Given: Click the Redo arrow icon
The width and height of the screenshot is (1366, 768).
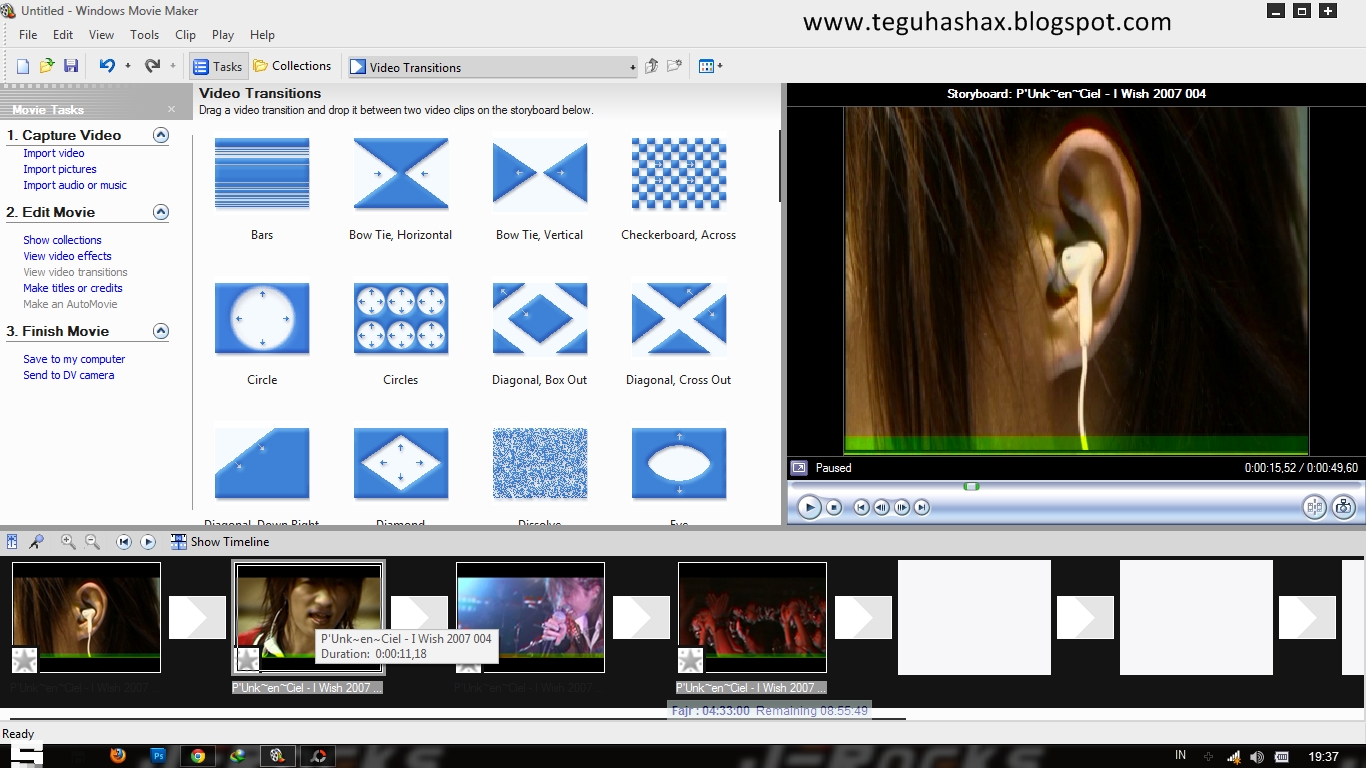Looking at the screenshot, I should point(152,66).
